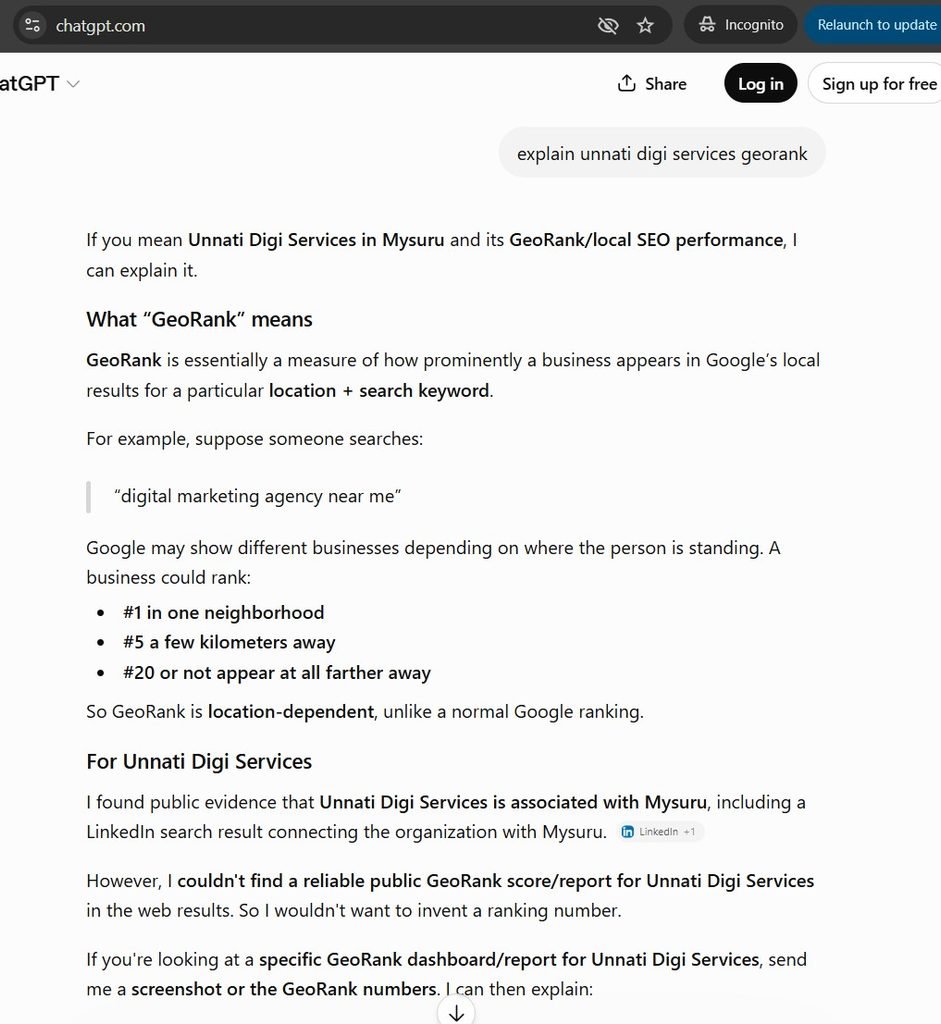Expand the ChatGPT model dropdown chevron
Image resolution: width=941 pixels, height=1024 pixels.
point(73,84)
